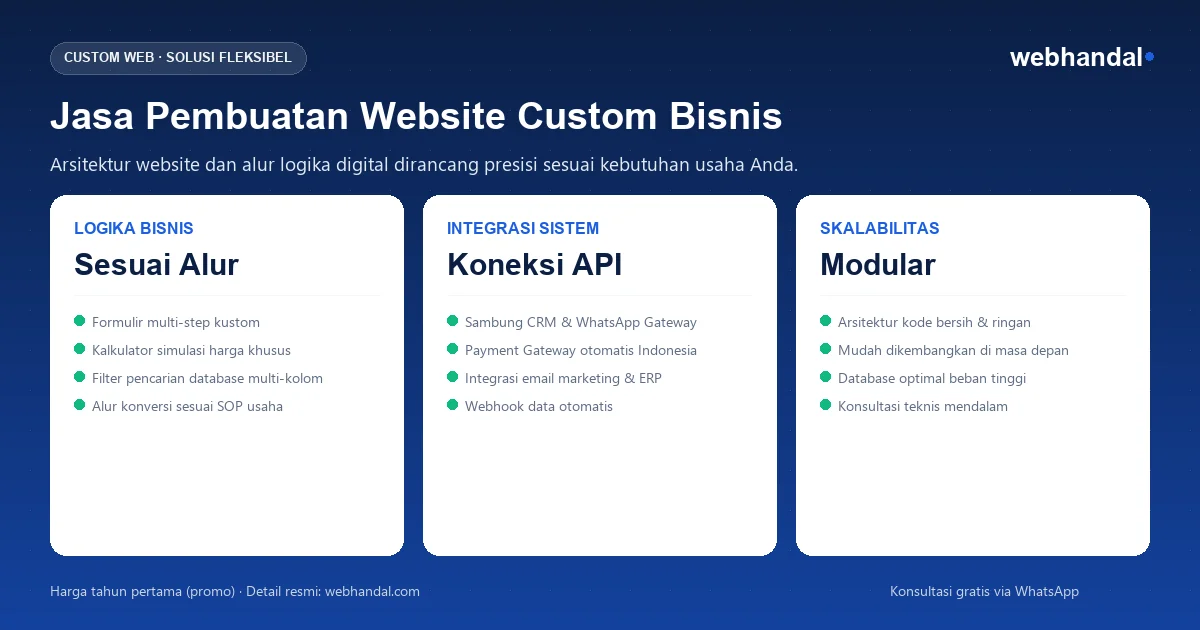This screenshot has height=630, width=1200.
Task: Click the subtitle starting with Arsitektur website
Action: 424,165
